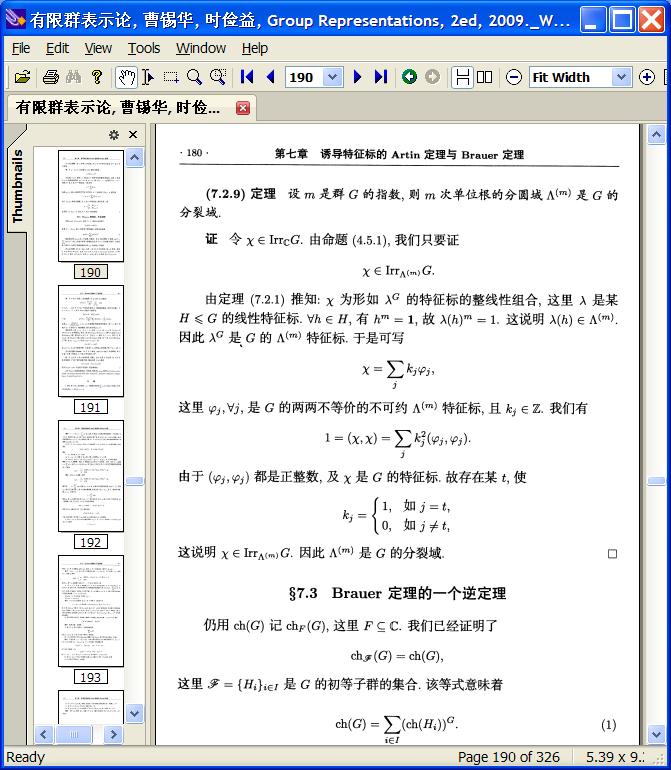Open the page number dropdown arrow
Viewport: 671px width, 770px height.
(x=333, y=77)
